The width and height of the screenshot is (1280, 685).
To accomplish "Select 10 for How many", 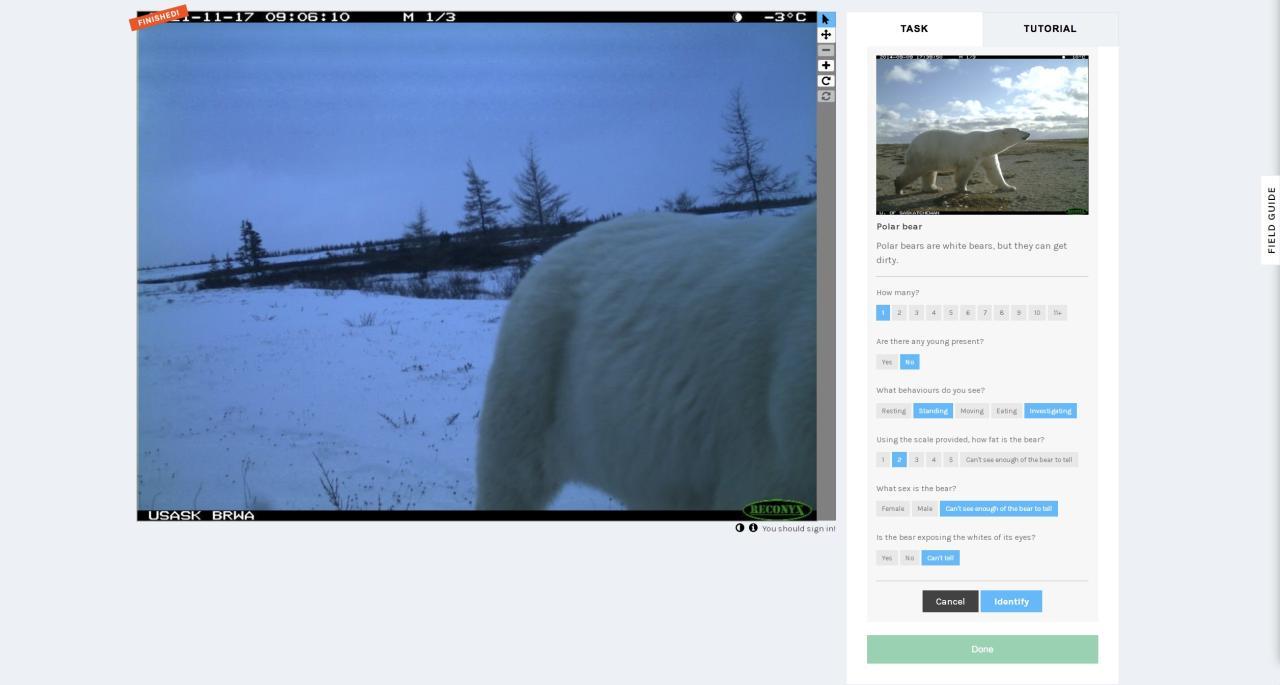I will [1037, 313].
